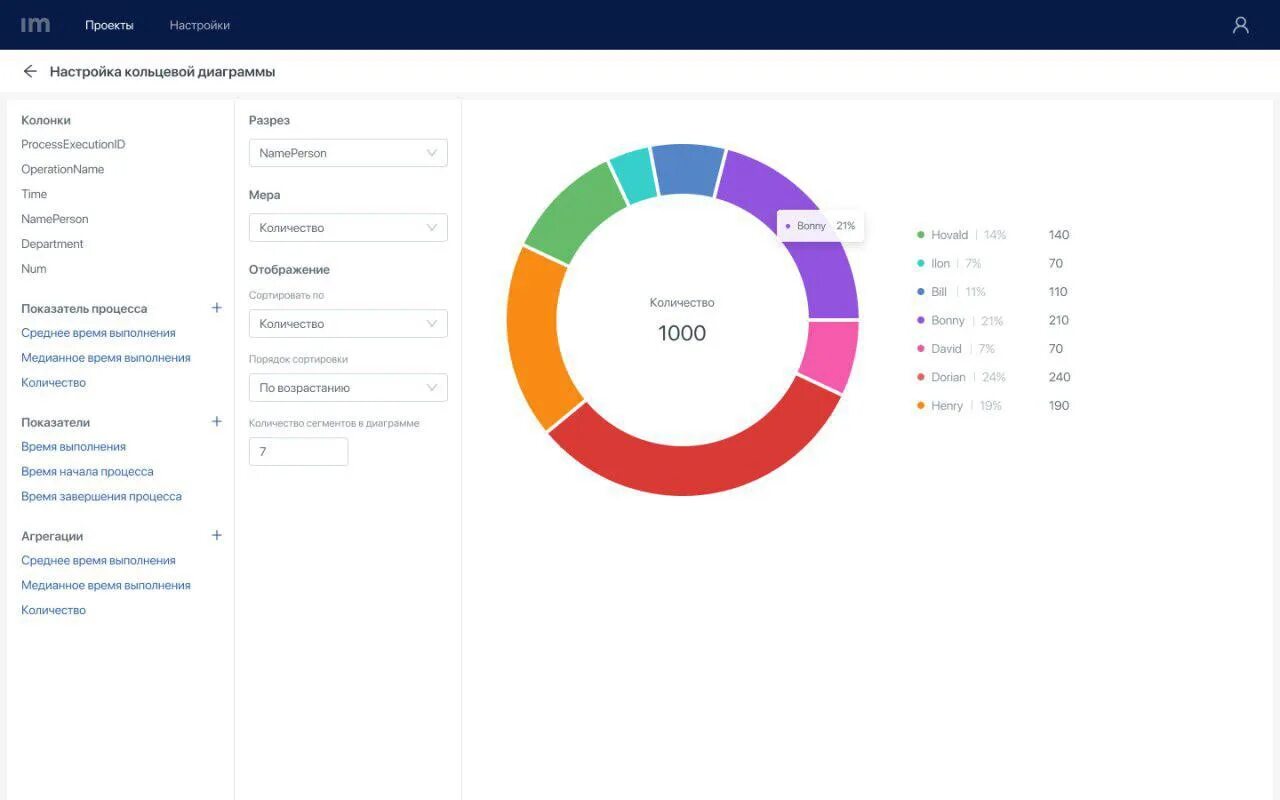This screenshot has width=1280, height=800.
Task: Open the Время начала процесса indicator
Action: (87, 472)
